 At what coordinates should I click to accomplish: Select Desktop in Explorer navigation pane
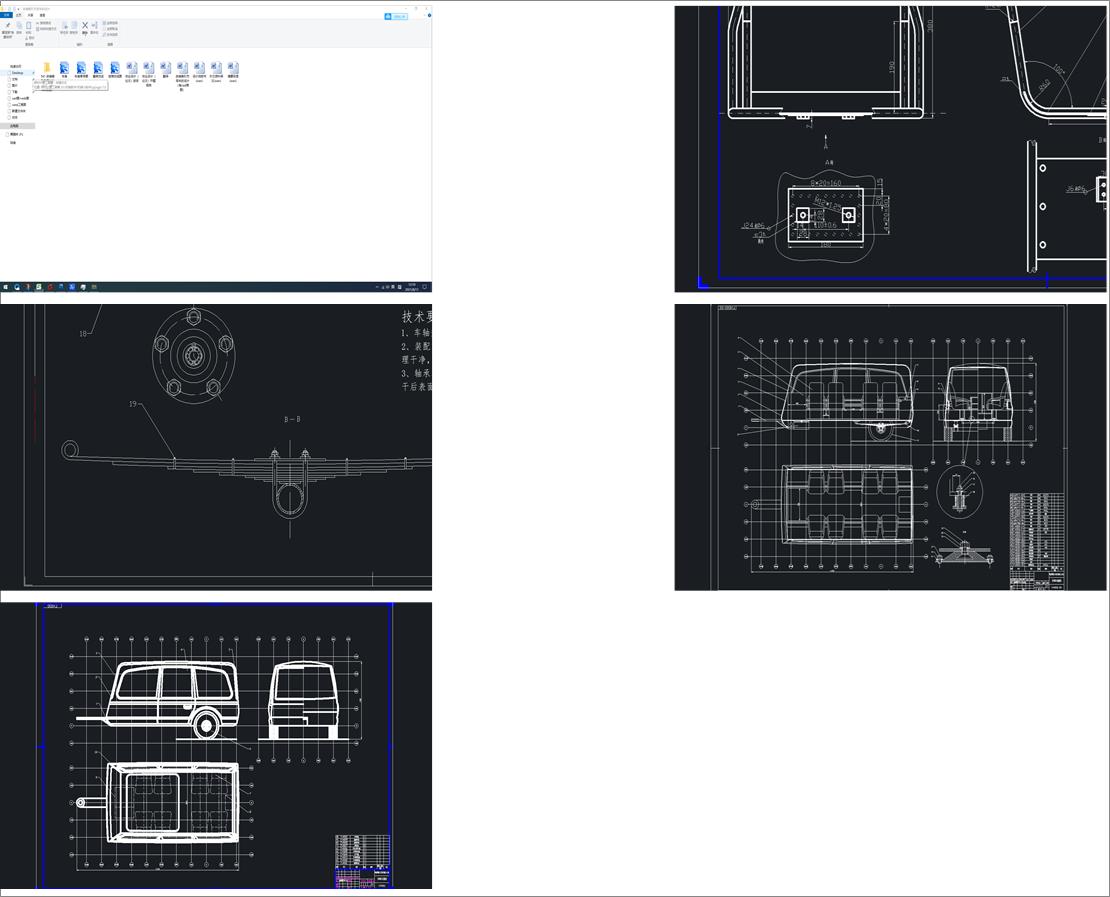17,72
